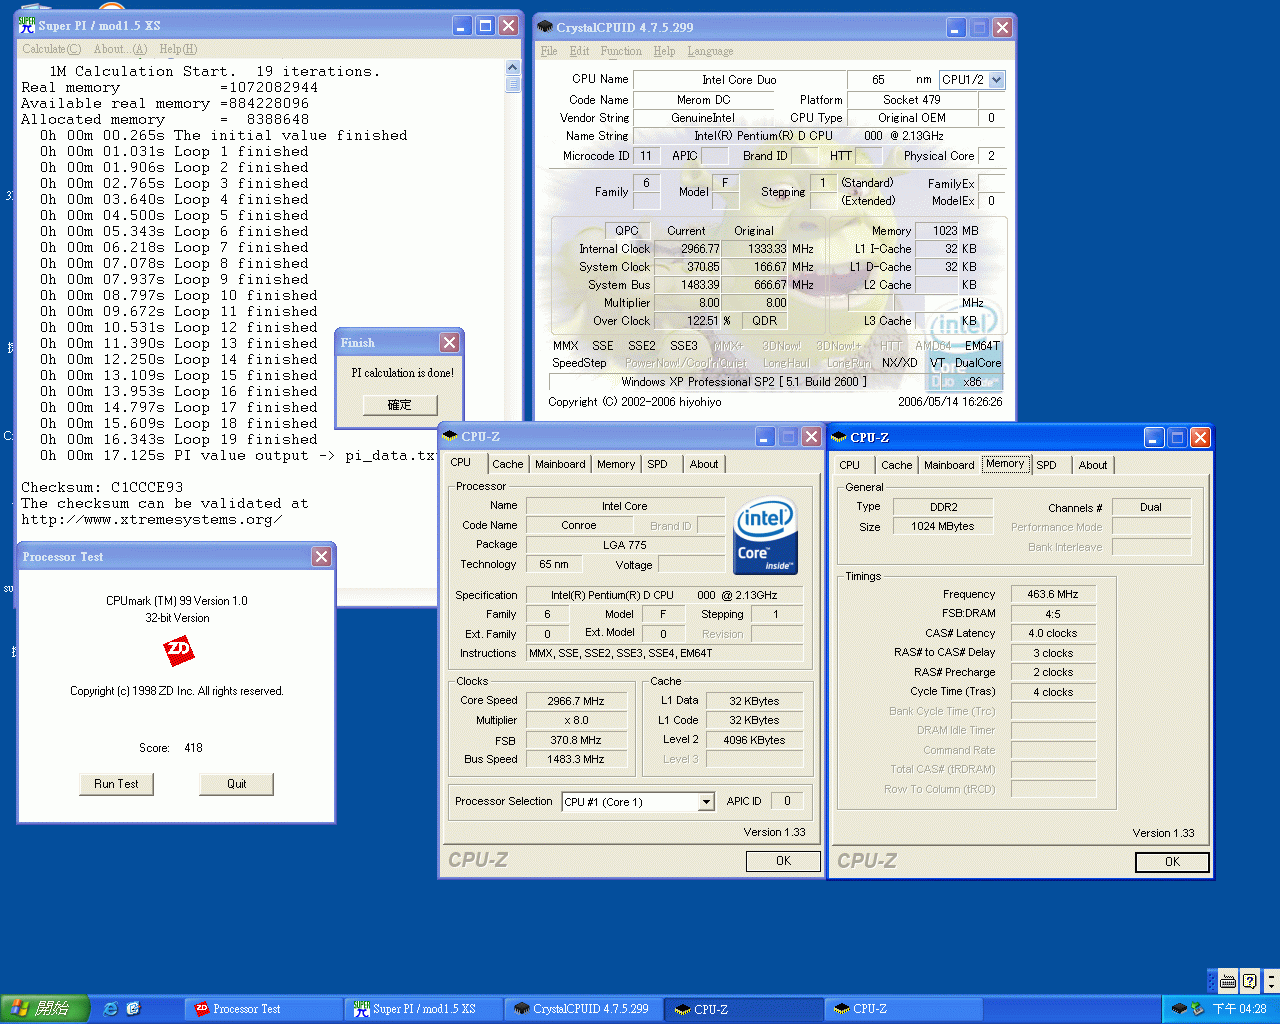The width and height of the screenshot is (1280, 1024).
Task: Click the chip icon in system tray
Action: click(1179, 1009)
